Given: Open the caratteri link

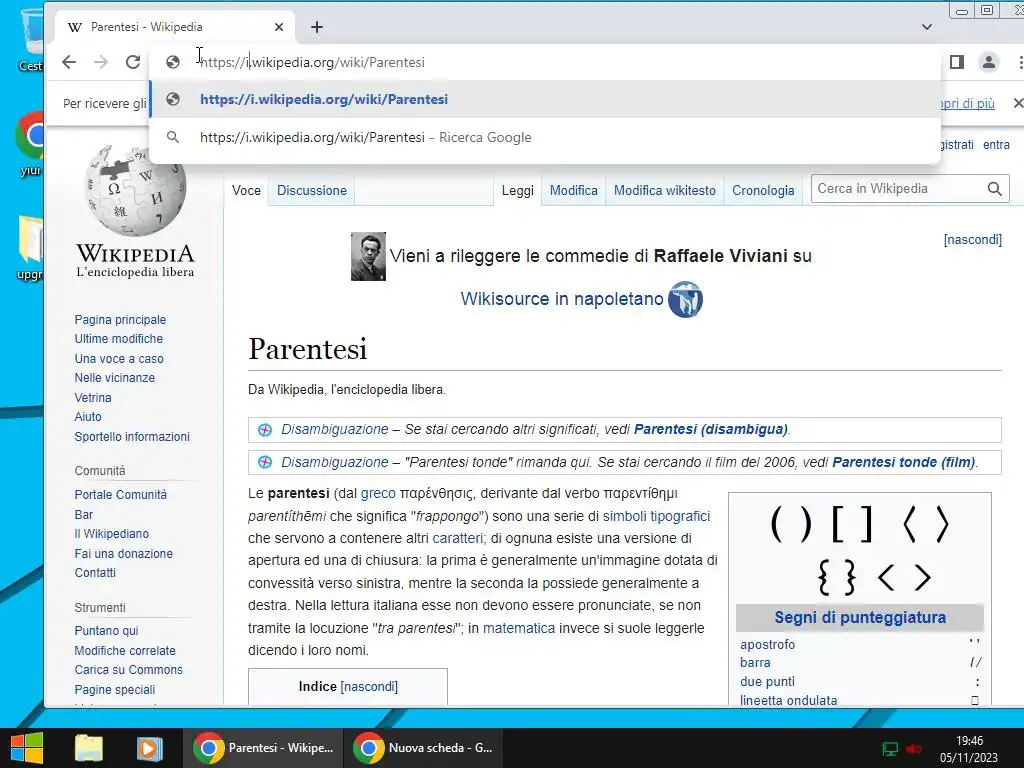Looking at the screenshot, I should pyautogui.click(x=457, y=538).
